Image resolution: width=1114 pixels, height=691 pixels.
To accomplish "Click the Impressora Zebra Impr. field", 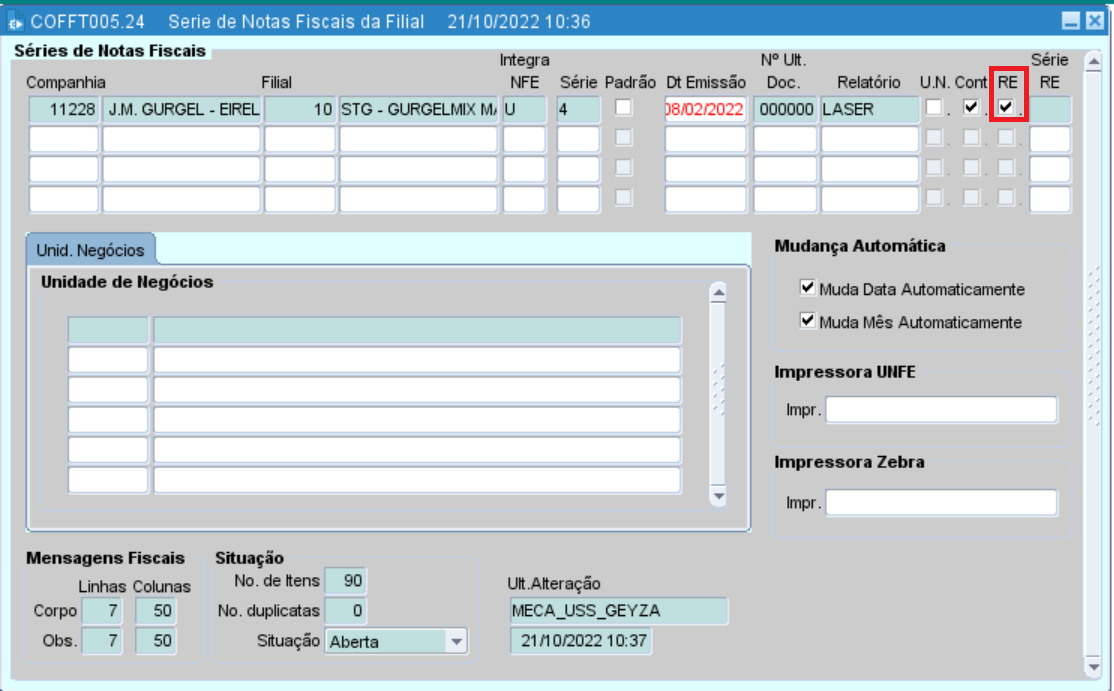I will coord(941,503).
